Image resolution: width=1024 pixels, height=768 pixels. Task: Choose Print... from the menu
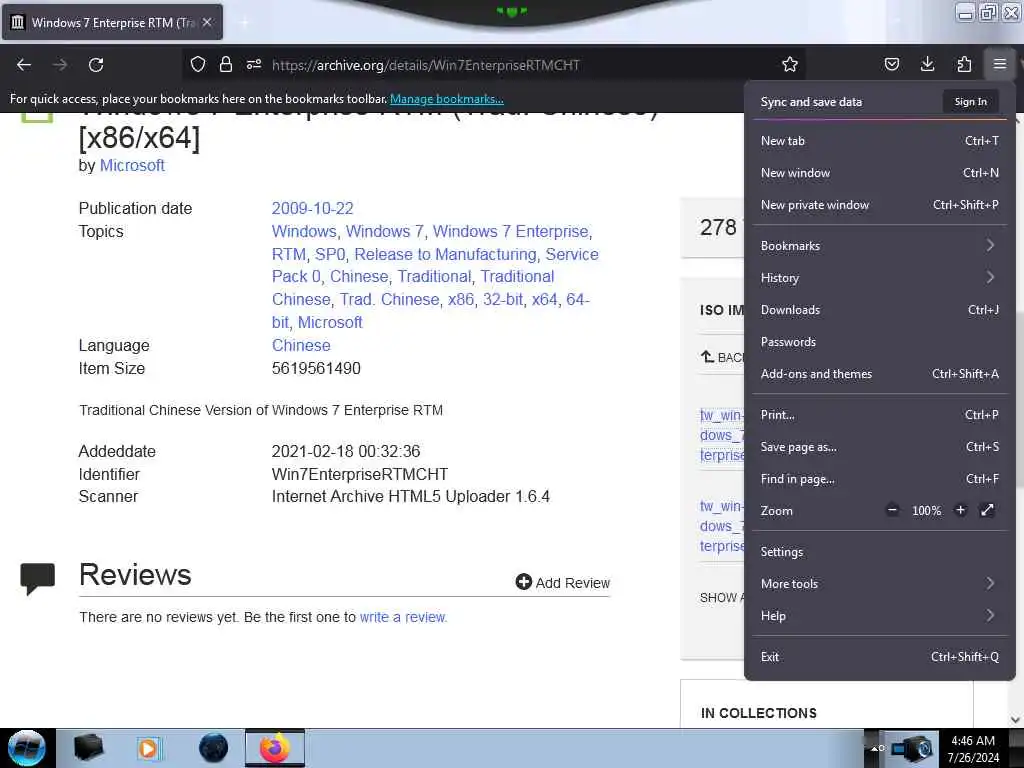tap(880, 415)
